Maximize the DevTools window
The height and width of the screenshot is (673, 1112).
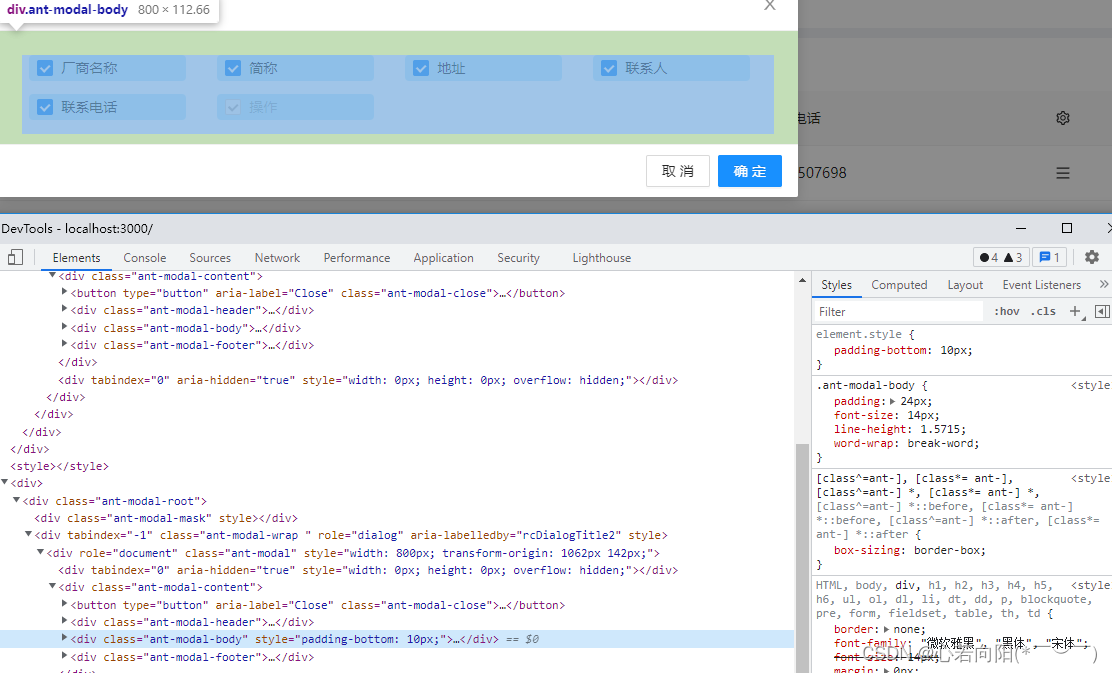(1067, 228)
